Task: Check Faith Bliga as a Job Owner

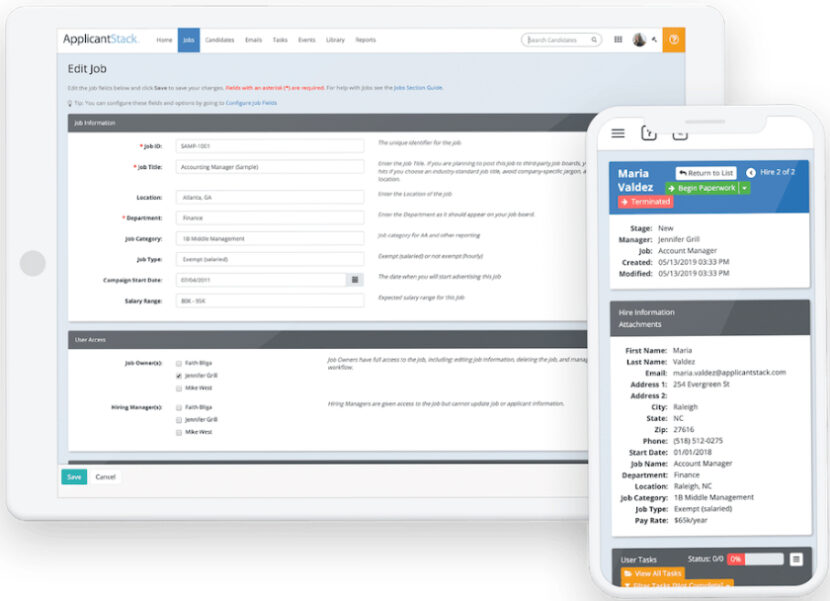Action: pyautogui.click(x=178, y=363)
